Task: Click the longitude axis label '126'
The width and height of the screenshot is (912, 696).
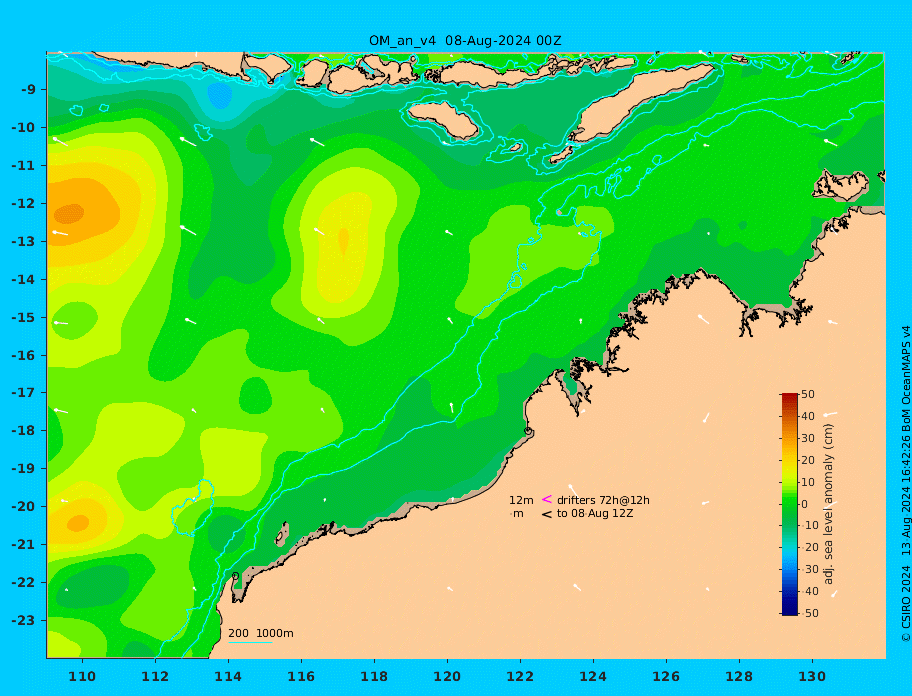Action: [666, 676]
